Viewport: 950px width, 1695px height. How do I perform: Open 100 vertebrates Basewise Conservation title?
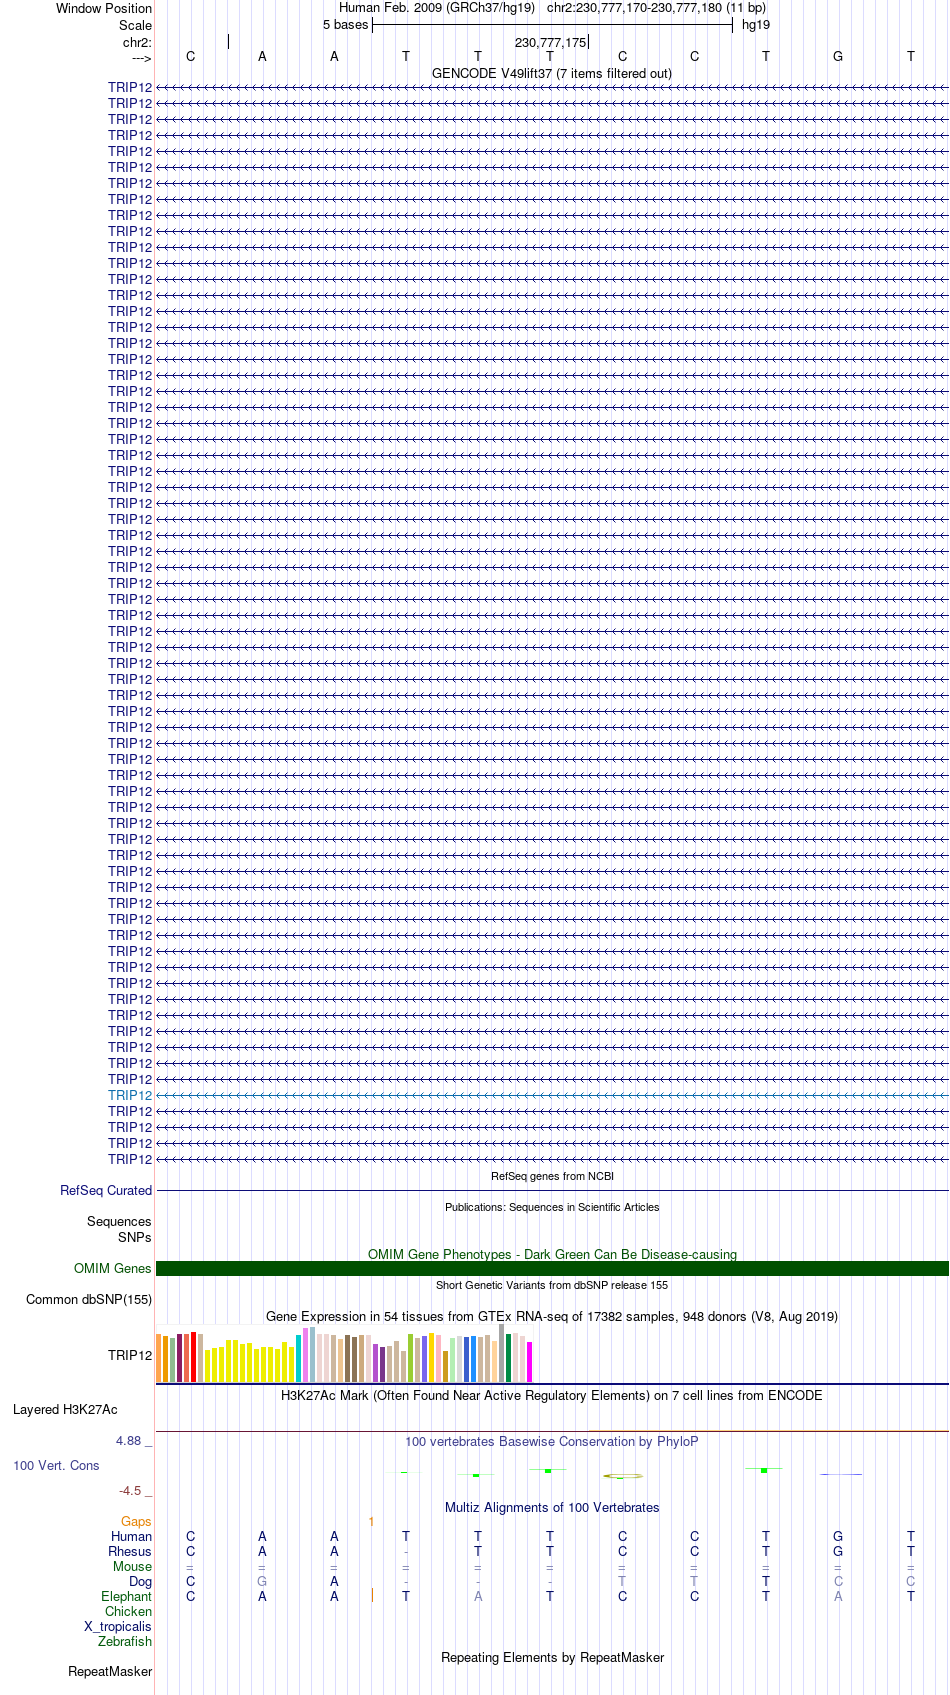point(552,1442)
